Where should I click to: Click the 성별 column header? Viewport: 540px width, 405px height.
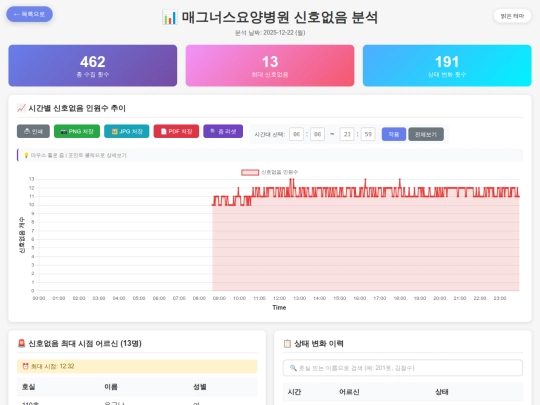pos(199,387)
